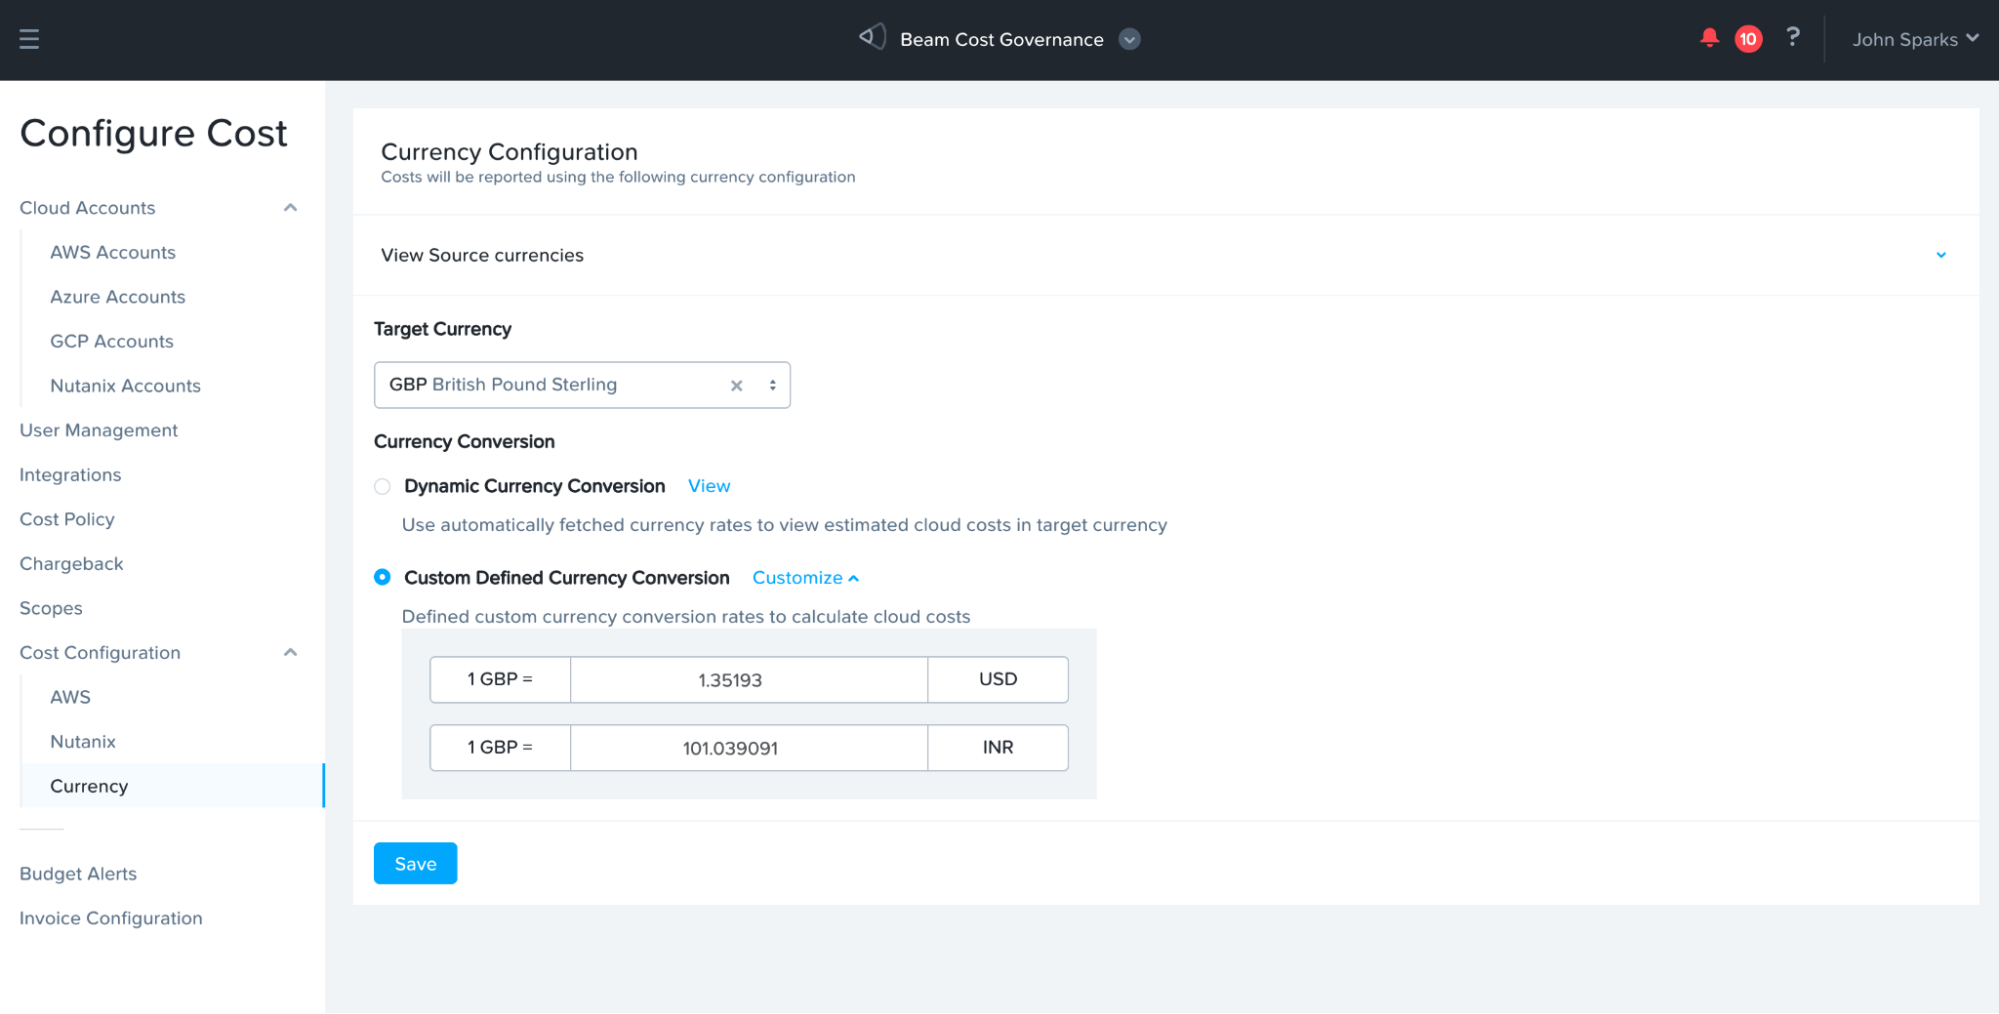The image size is (1999, 1014).
Task: Go to AWS Accounts in sidebar
Action: 113,253
